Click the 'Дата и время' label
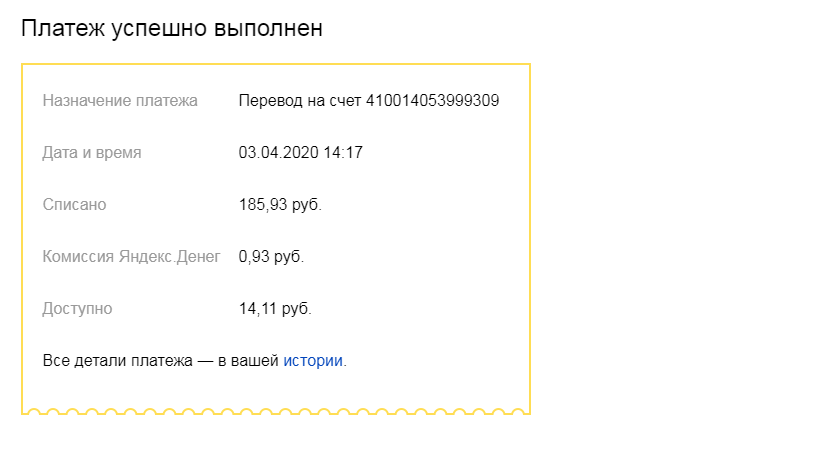Screen dimensions: 819x460 click(92, 153)
